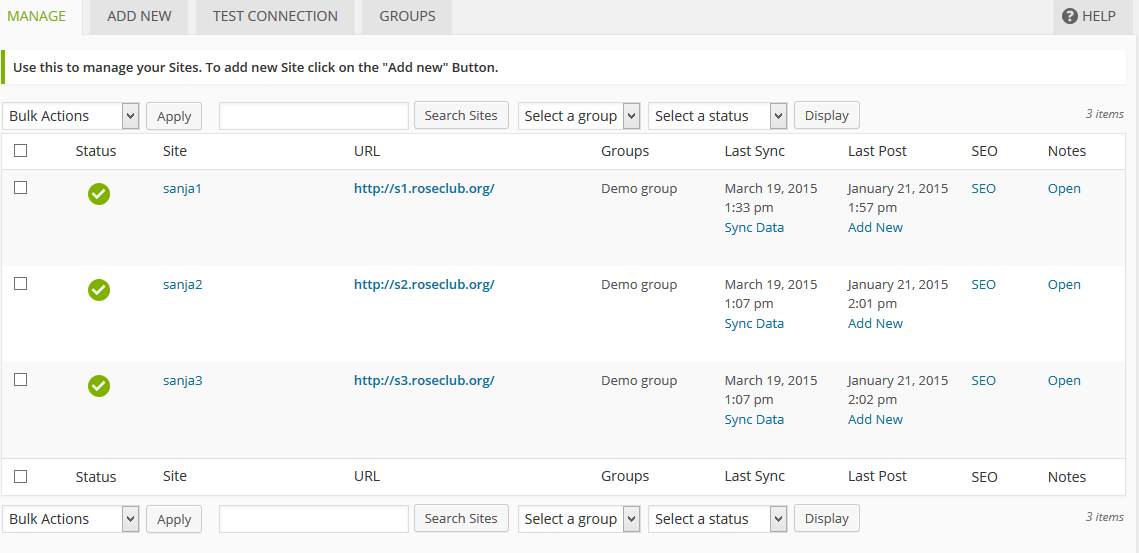Click Sync Data for sanja1

click(x=754, y=227)
